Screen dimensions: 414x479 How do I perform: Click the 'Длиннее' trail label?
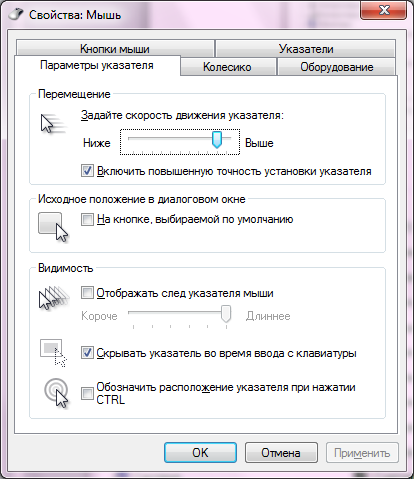tap(268, 316)
